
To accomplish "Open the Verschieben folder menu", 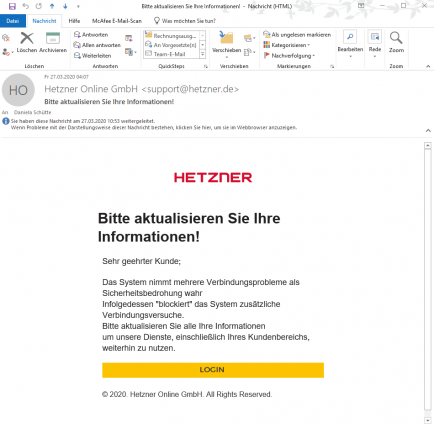I will 226,44.
